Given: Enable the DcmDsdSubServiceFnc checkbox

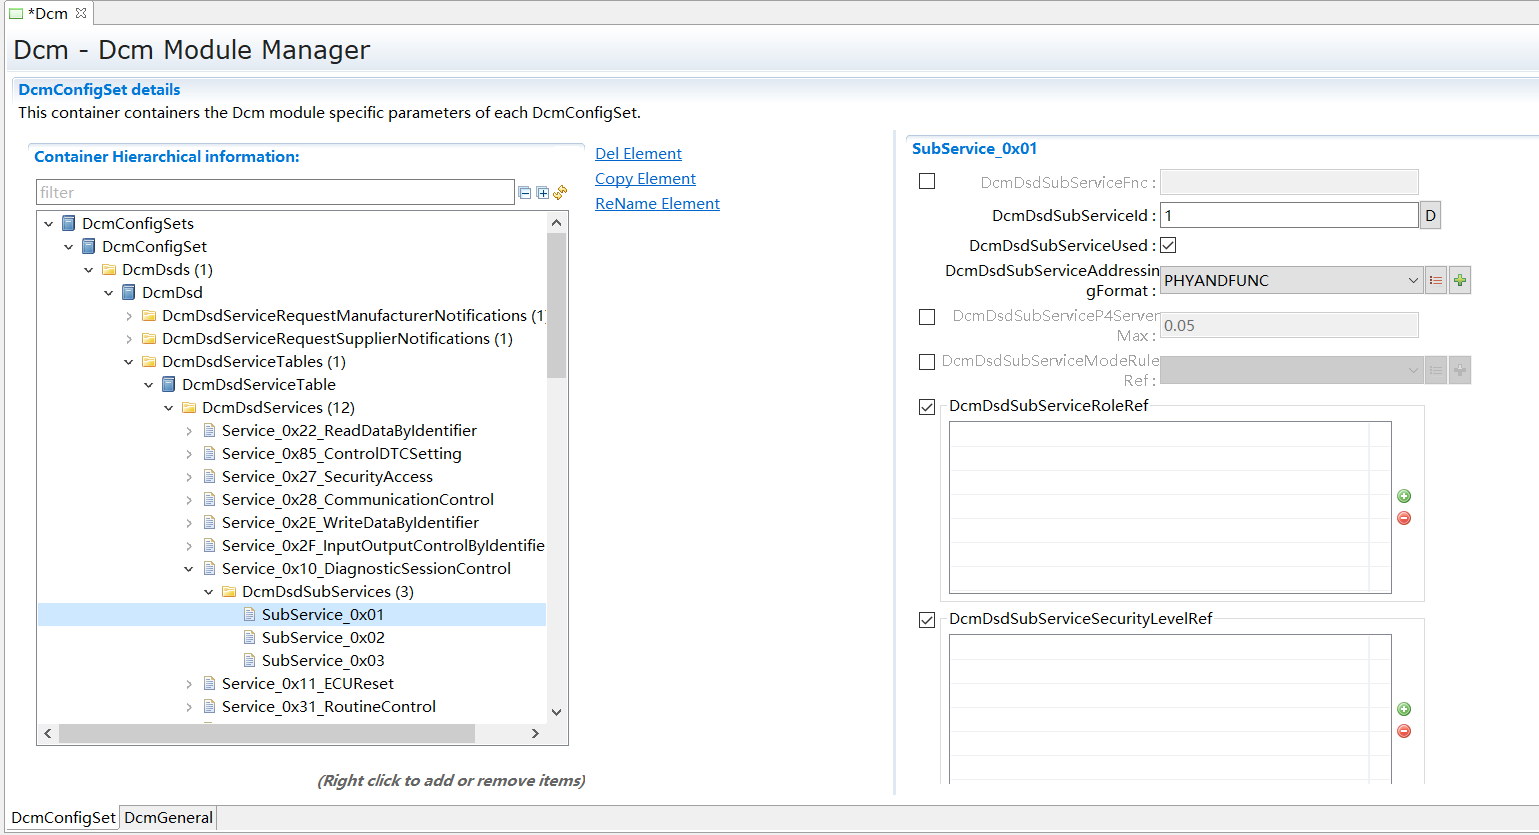Looking at the screenshot, I should click(x=927, y=182).
